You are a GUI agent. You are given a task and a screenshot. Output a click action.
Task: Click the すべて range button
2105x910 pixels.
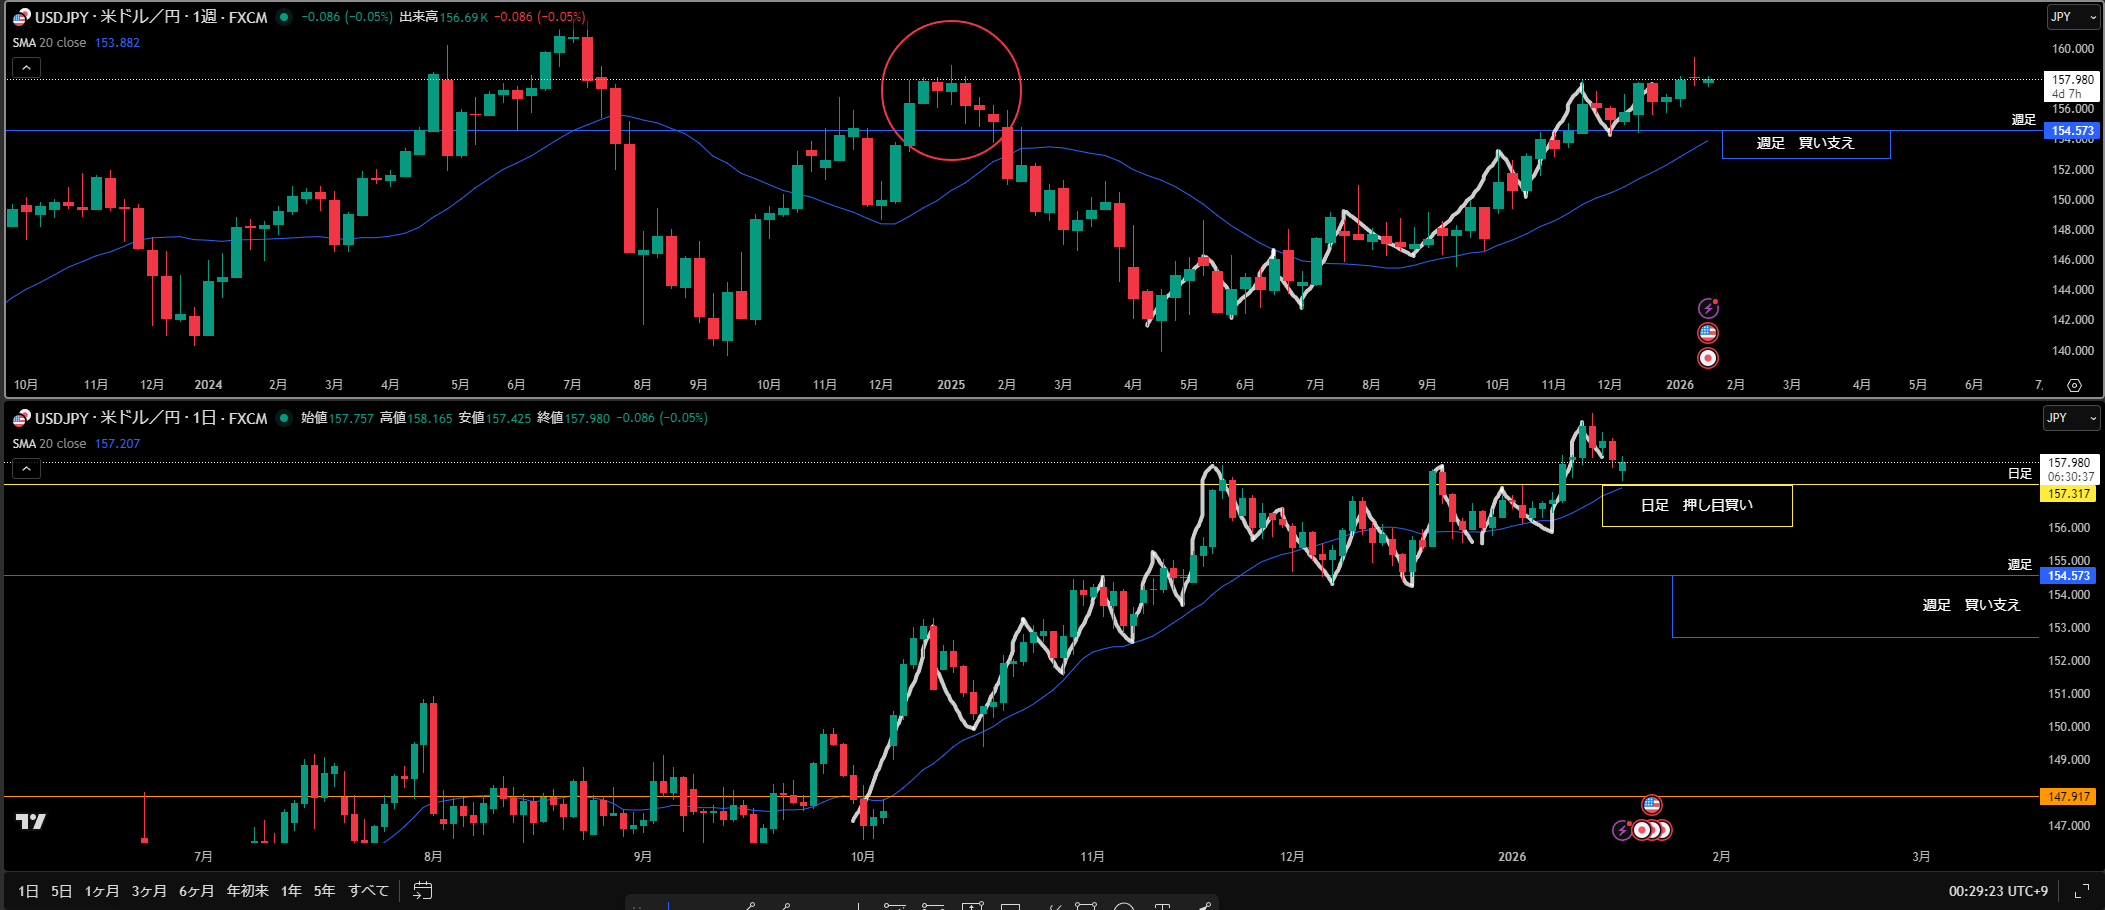[368, 890]
